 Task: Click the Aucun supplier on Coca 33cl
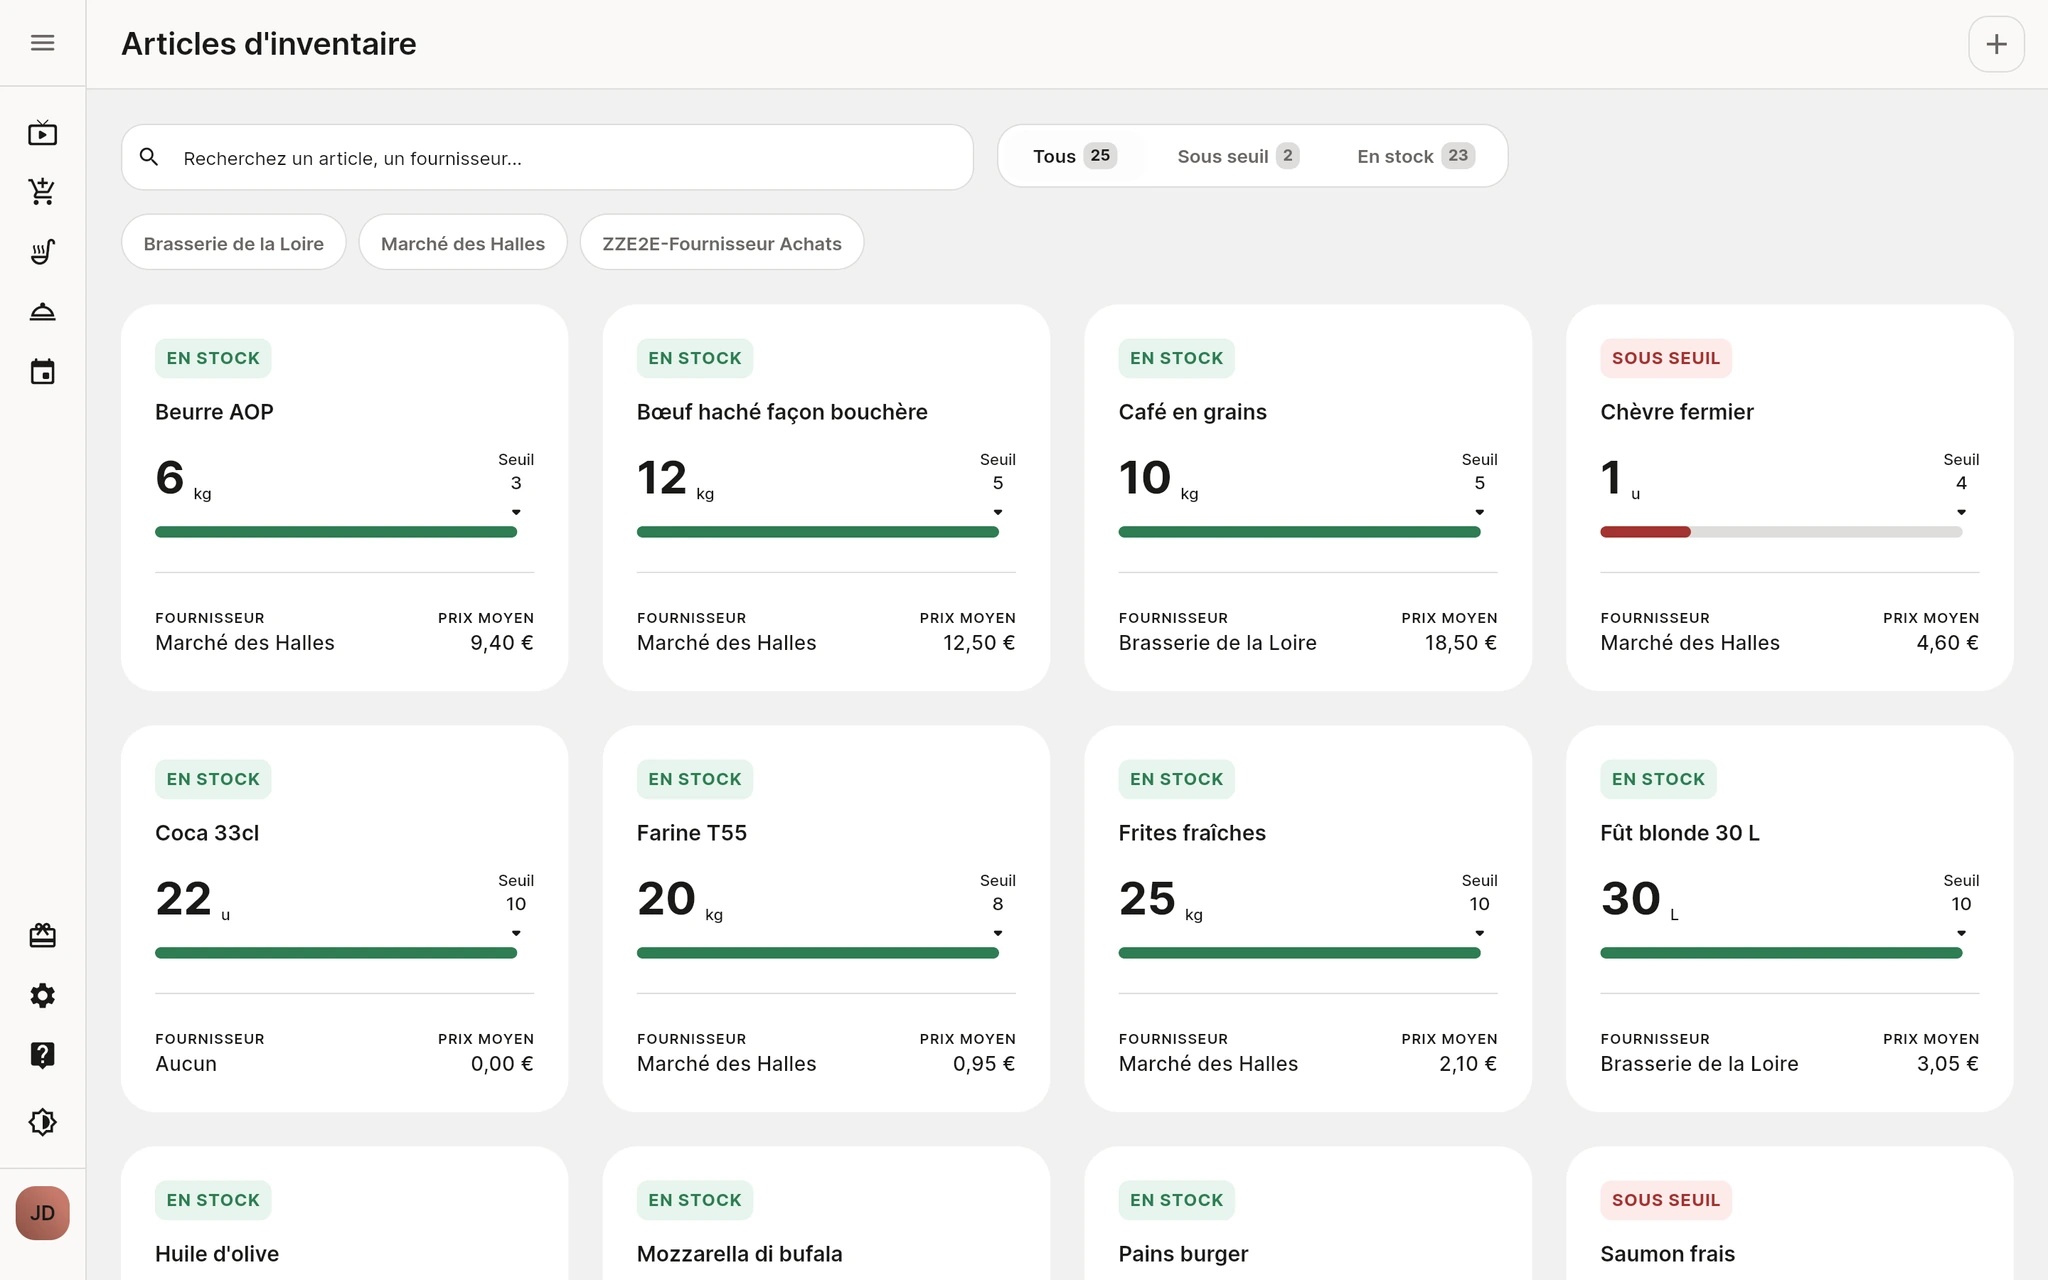click(186, 1064)
